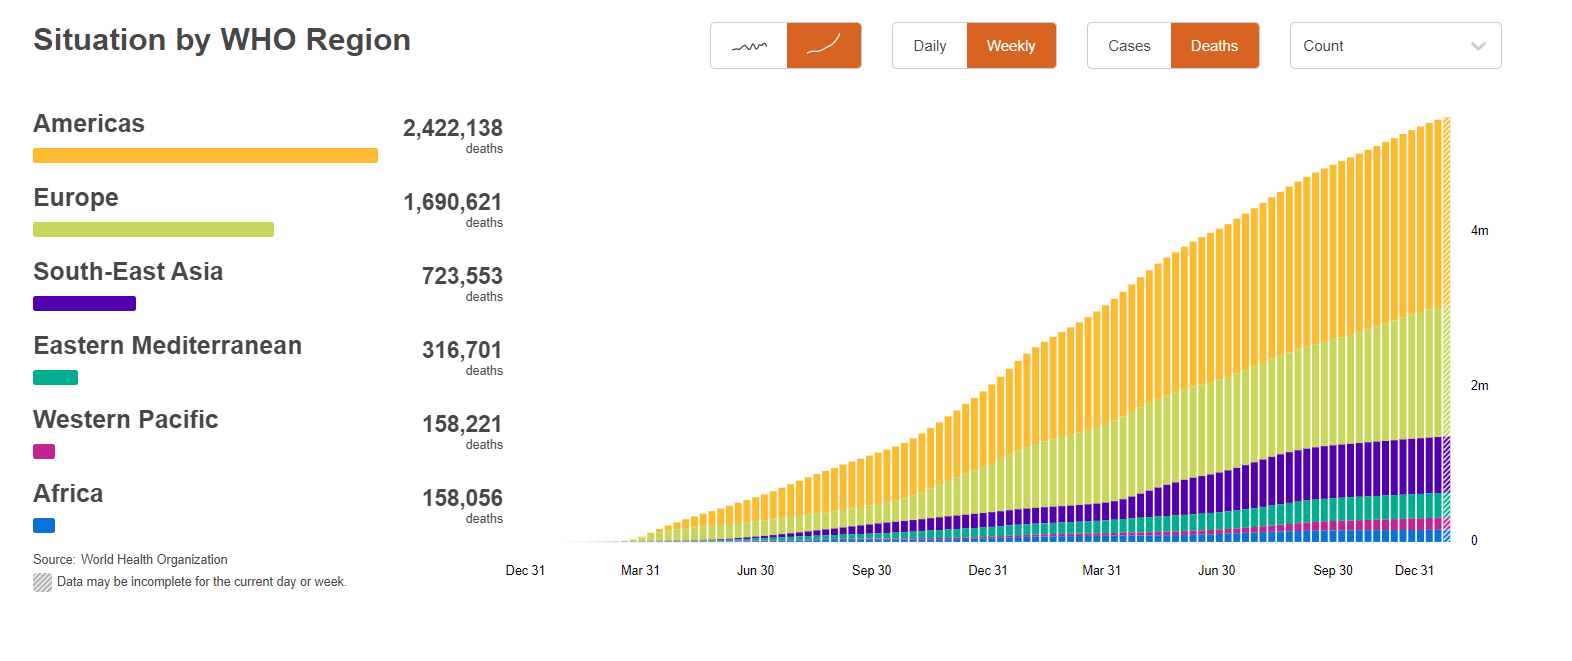The height and width of the screenshot is (661, 1572).
Task: Click the hatched incomplete data legend icon
Action: pos(42,582)
